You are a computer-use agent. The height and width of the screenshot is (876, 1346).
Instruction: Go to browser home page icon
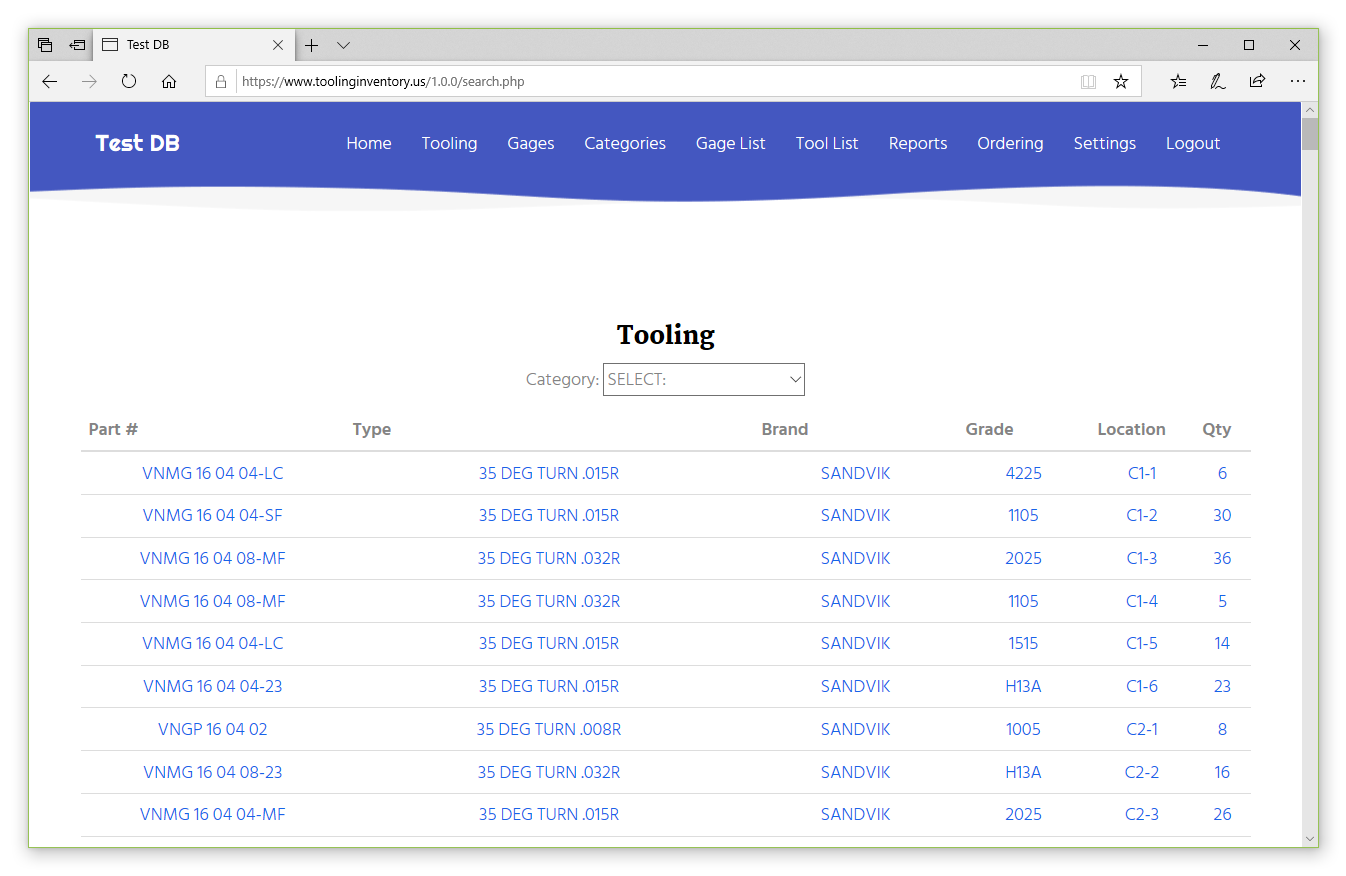point(169,82)
